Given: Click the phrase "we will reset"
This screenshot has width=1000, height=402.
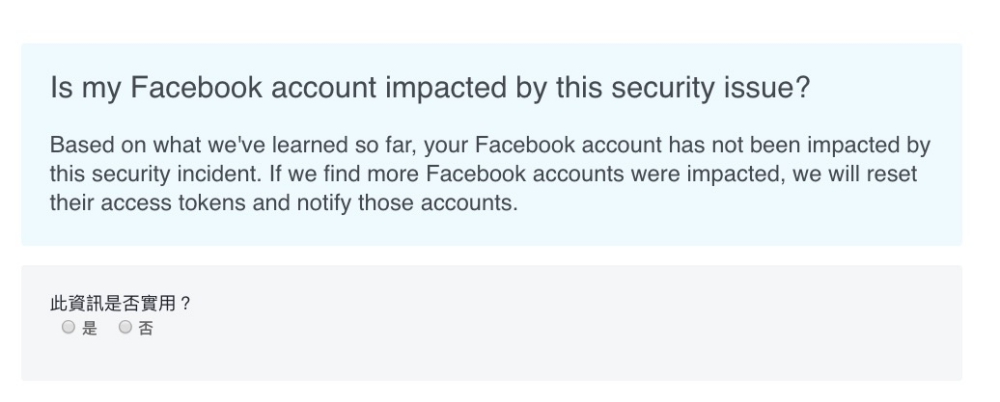Looking at the screenshot, I should pyautogui.click(x=861, y=174).
